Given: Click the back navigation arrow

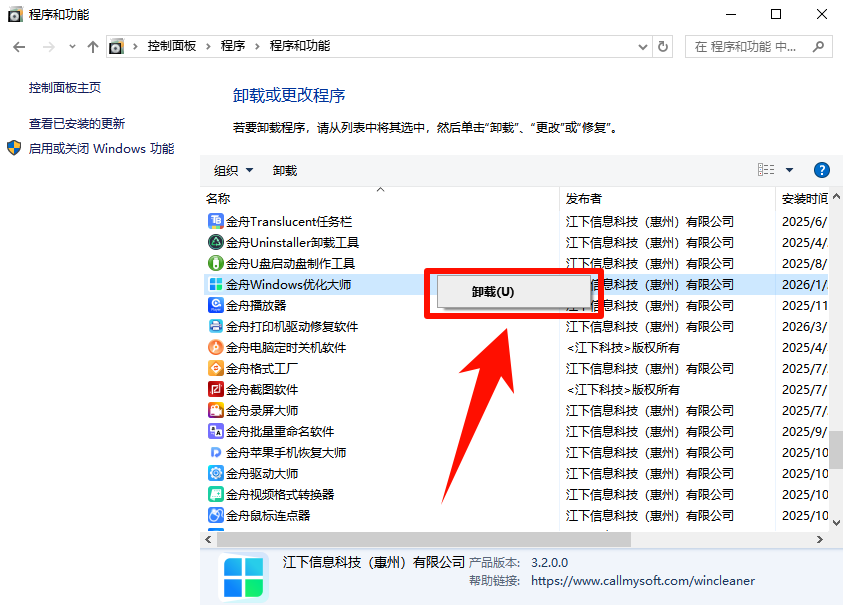Looking at the screenshot, I should 20,46.
